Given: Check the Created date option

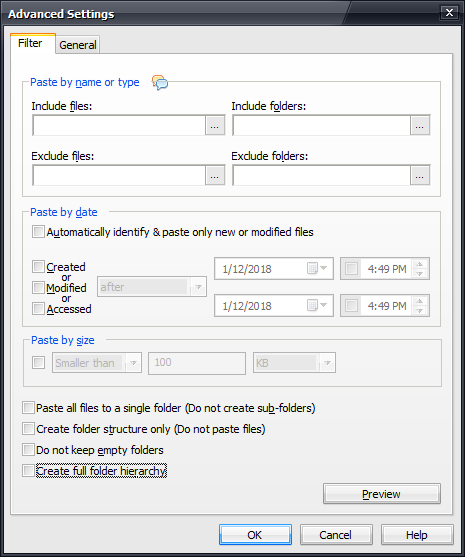Looking at the screenshot, I should (x=38, y=266).
